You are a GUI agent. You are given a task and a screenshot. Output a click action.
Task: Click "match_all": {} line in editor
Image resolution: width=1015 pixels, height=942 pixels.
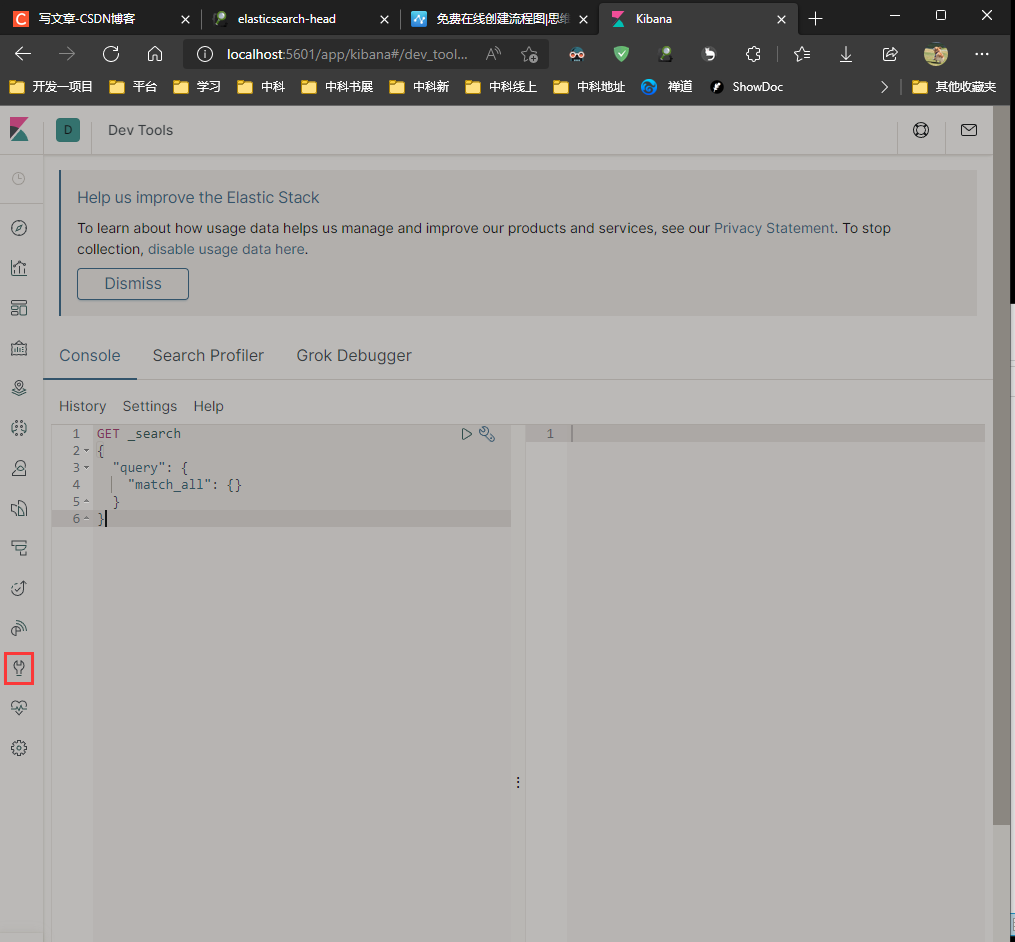(x=184, y=485)
